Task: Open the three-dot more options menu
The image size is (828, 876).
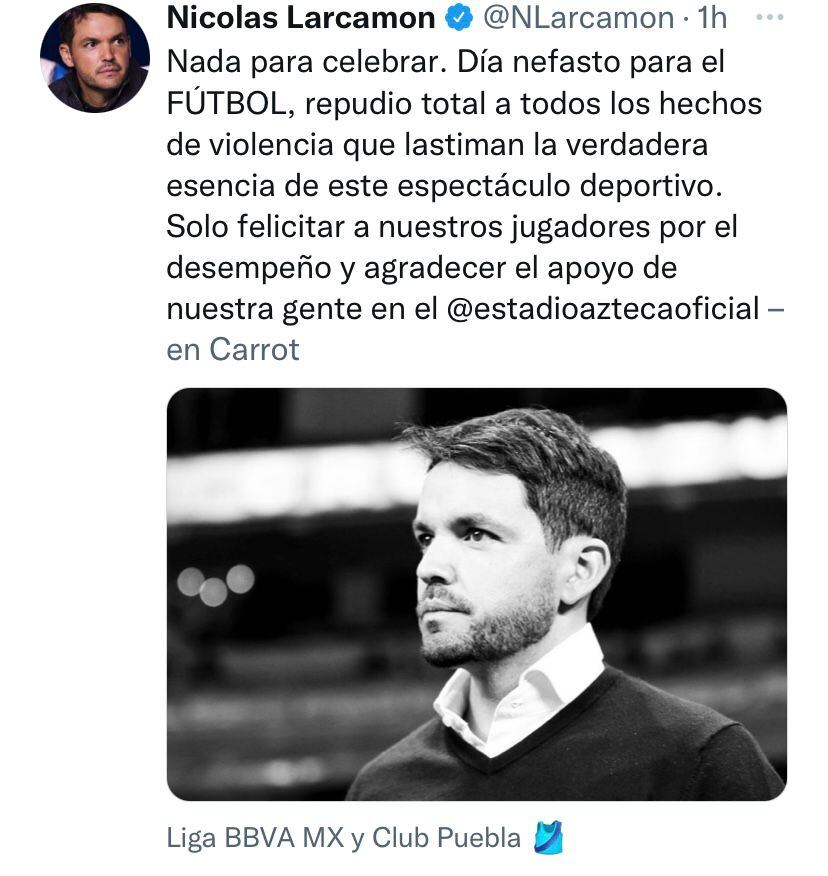Action: click(x=771, y=18)
